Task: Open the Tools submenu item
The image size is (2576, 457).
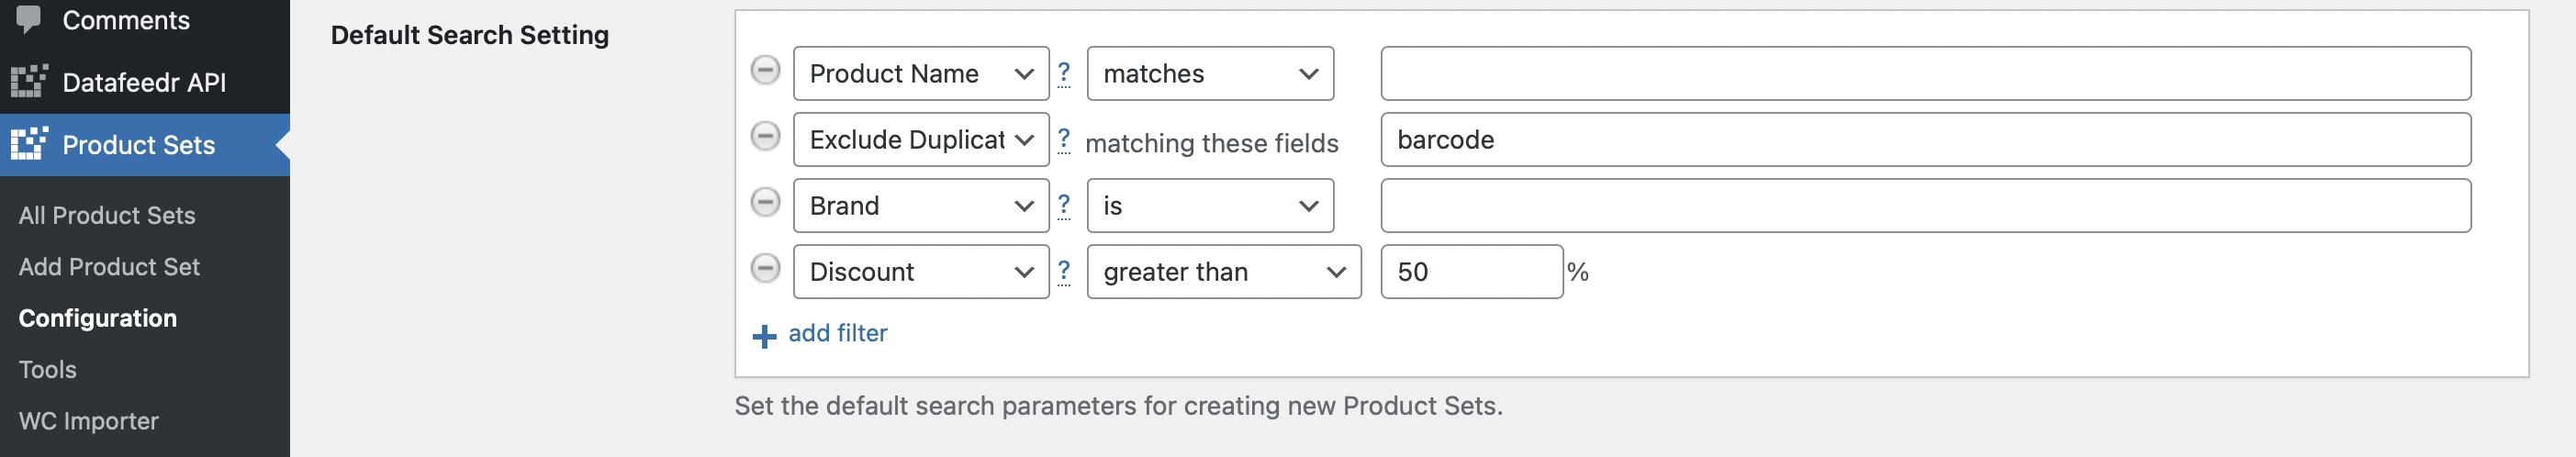Action: pos(47,369)
